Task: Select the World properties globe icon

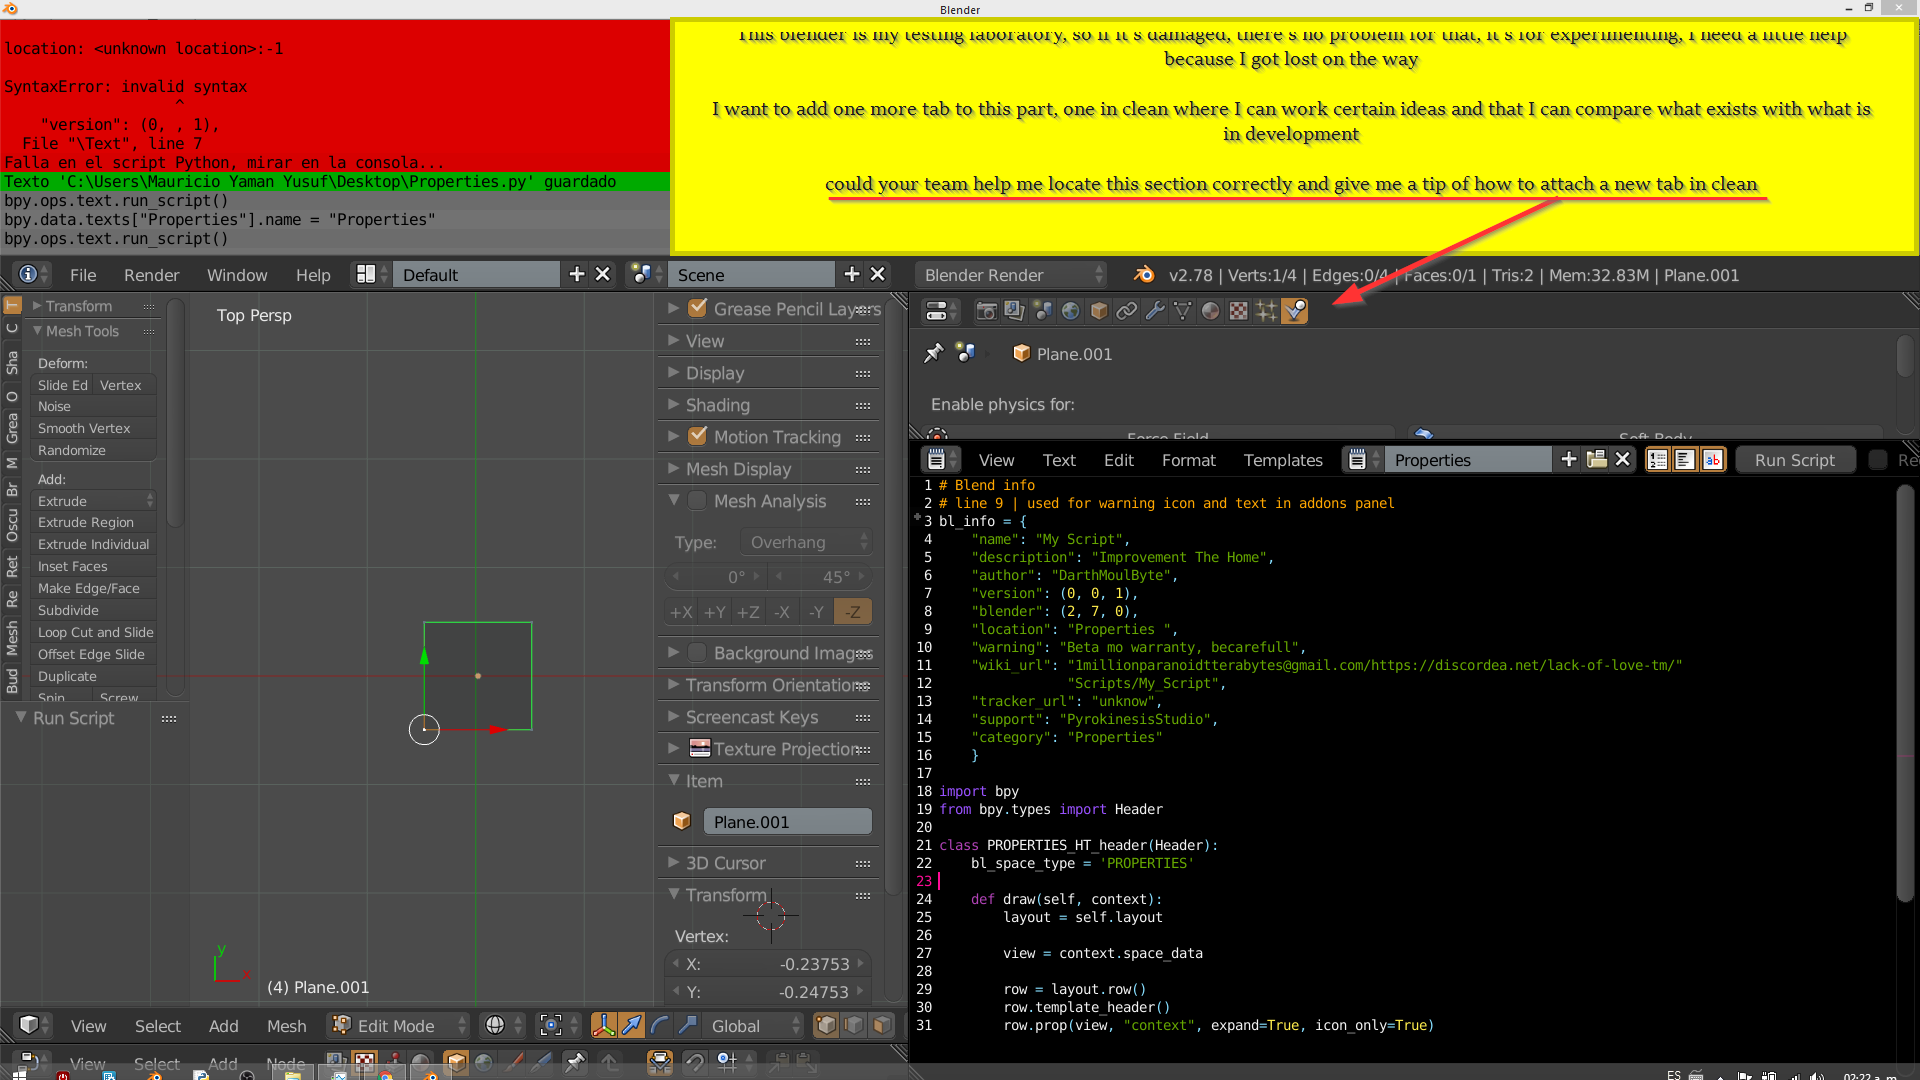Action: pyautogui.click(x=1071, y=311)
